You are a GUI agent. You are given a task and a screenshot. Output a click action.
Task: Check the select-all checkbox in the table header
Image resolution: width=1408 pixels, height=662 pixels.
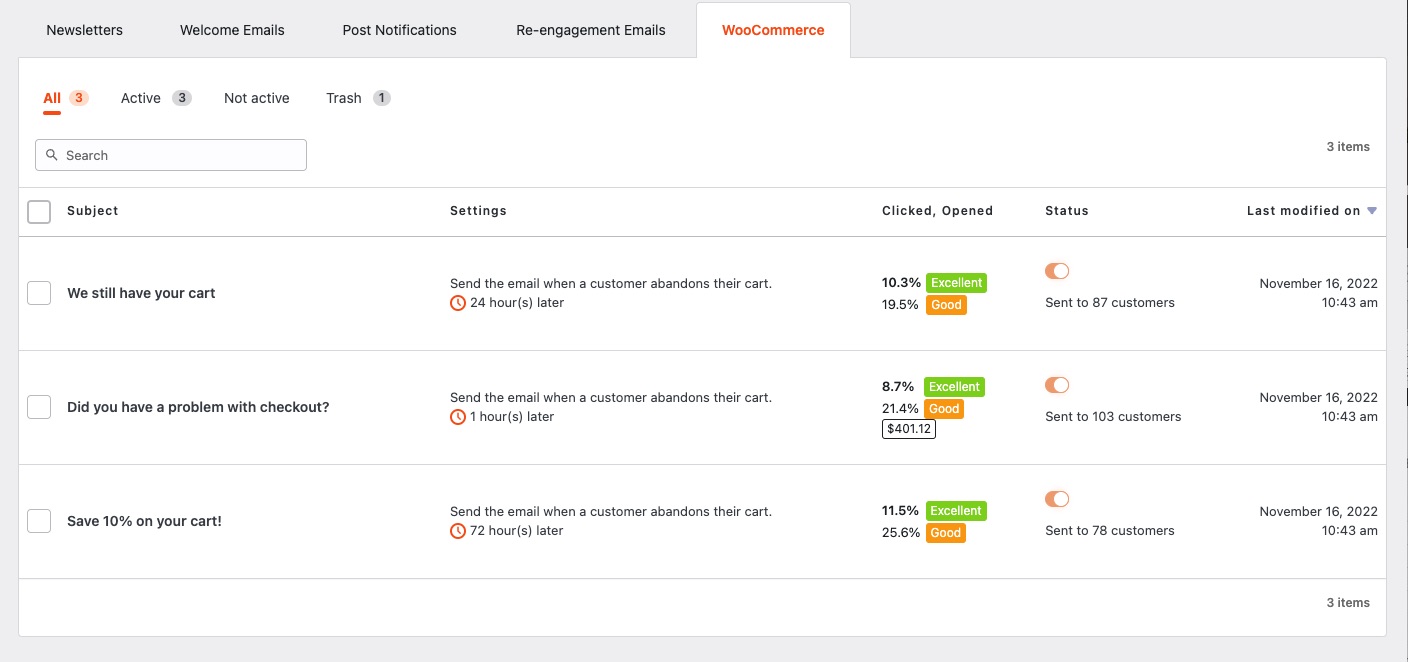(39, 212)
